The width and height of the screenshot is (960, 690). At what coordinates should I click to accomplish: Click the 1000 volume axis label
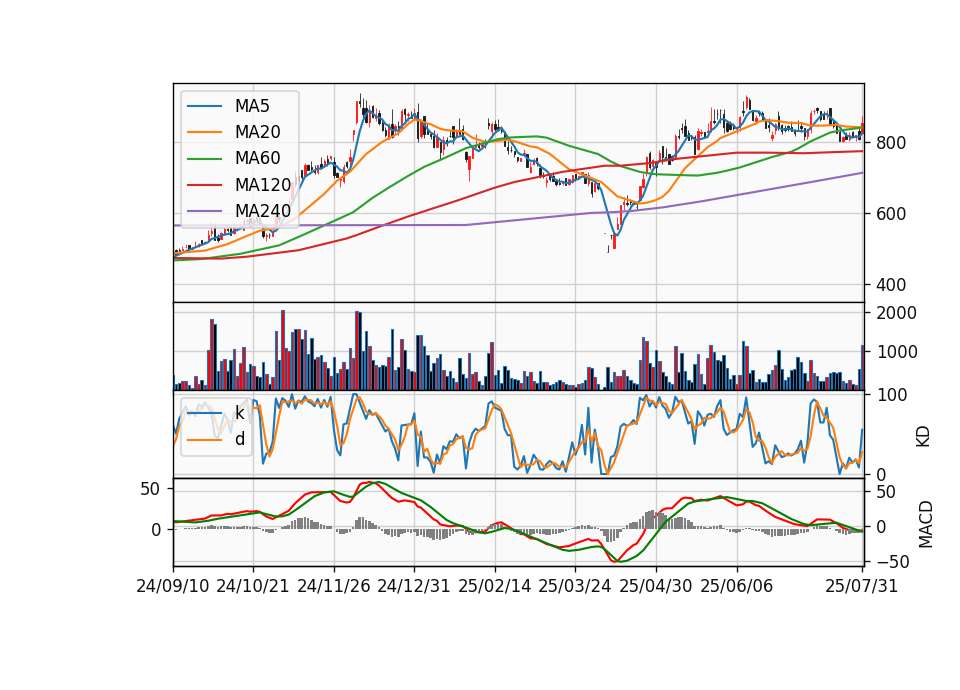[x=896, y=353]
